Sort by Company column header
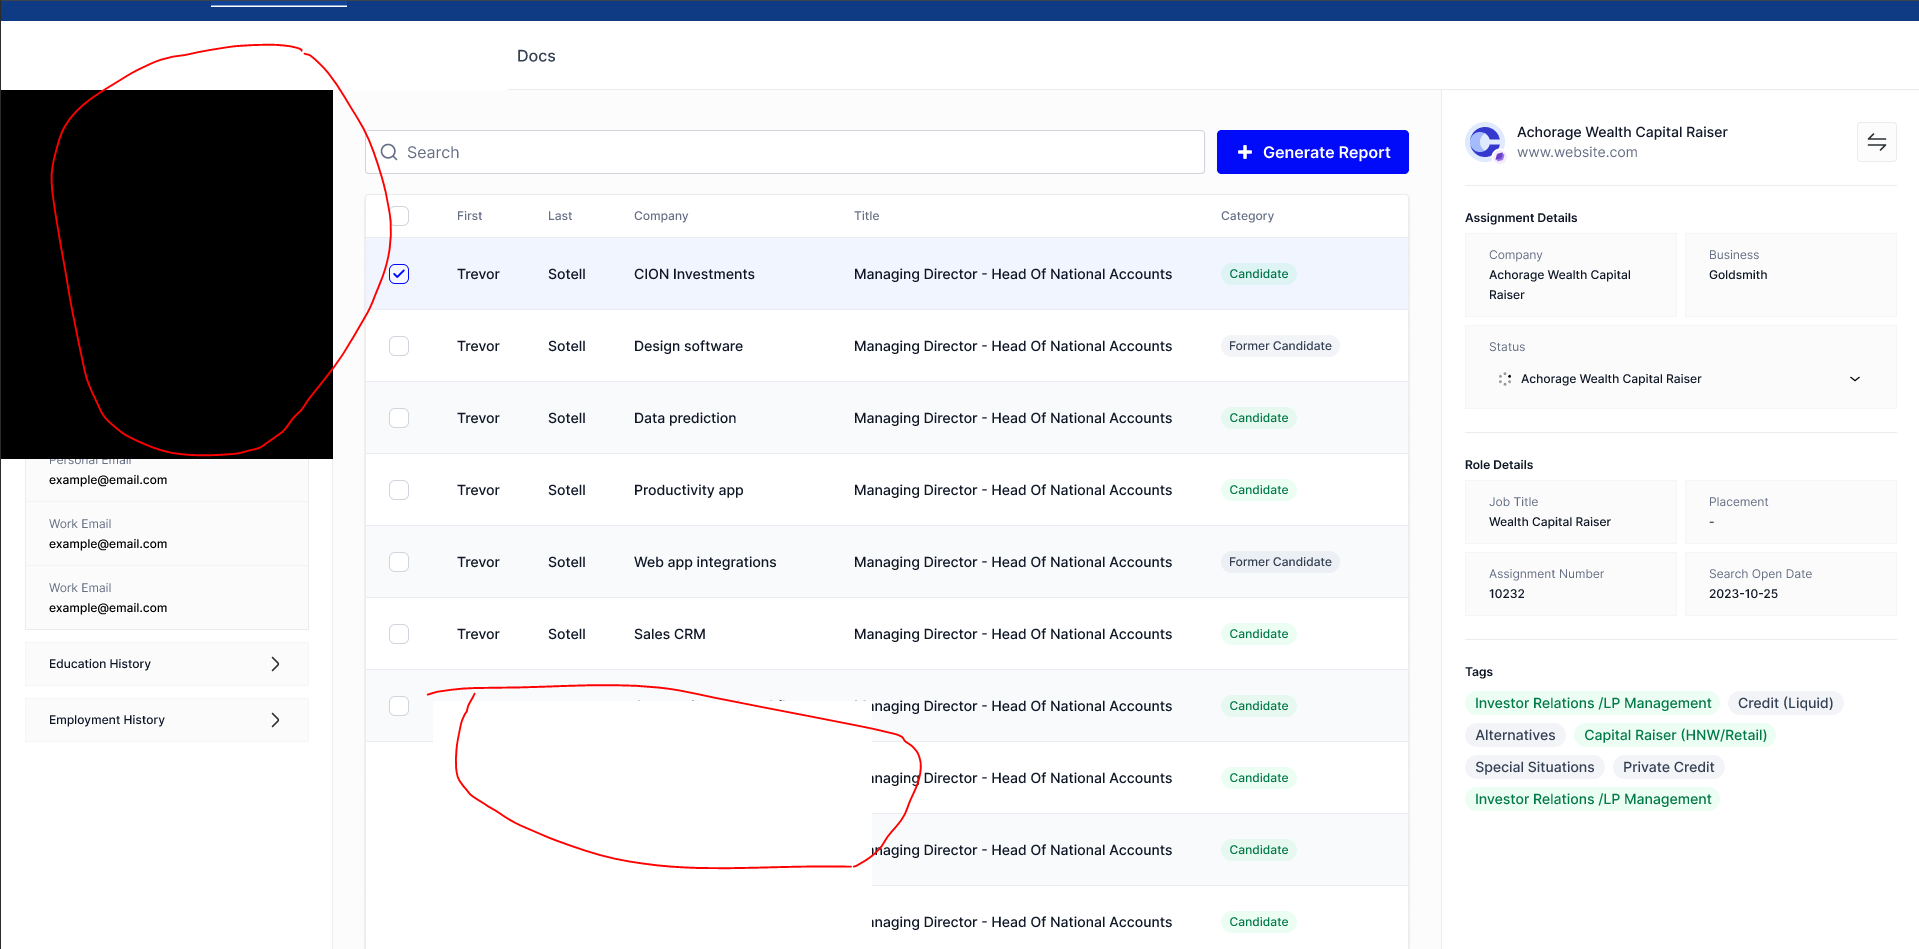Viewport: 1919px width, 949px height. coord(661,216)
